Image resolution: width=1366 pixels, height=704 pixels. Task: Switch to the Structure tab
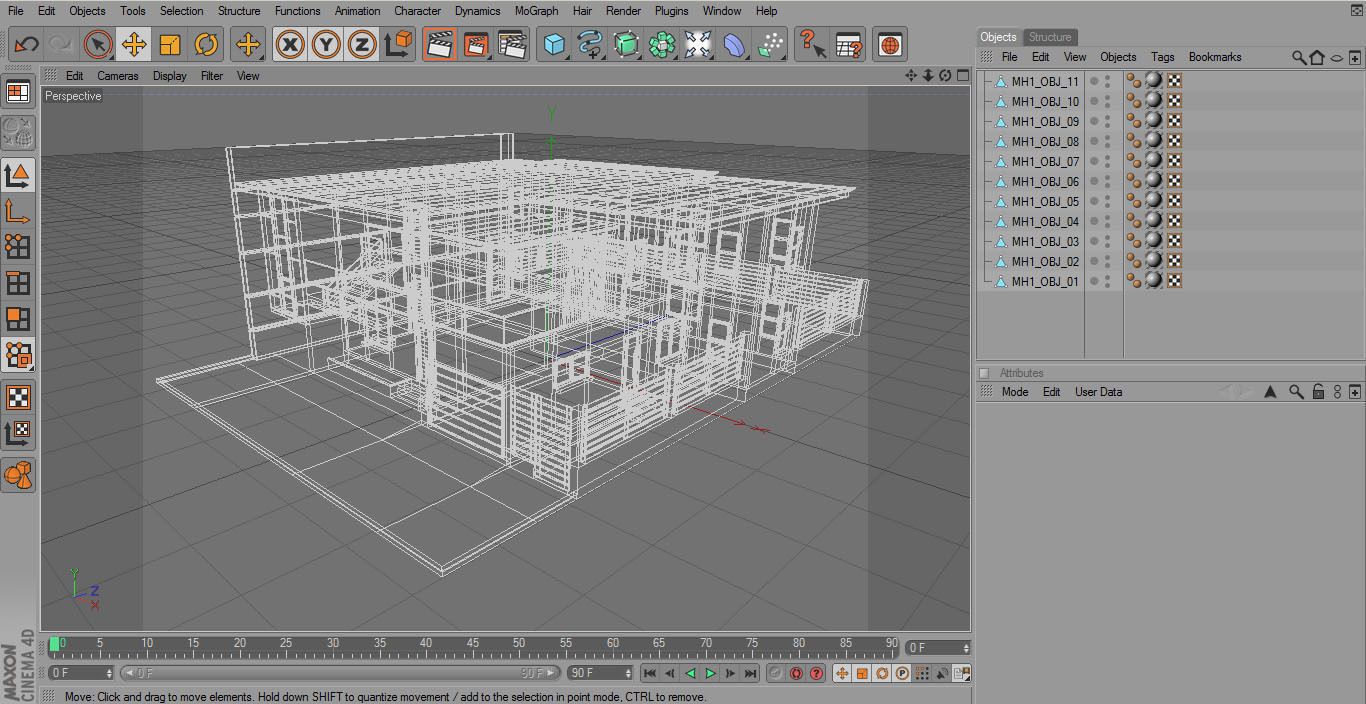(x=1050, y=37)
